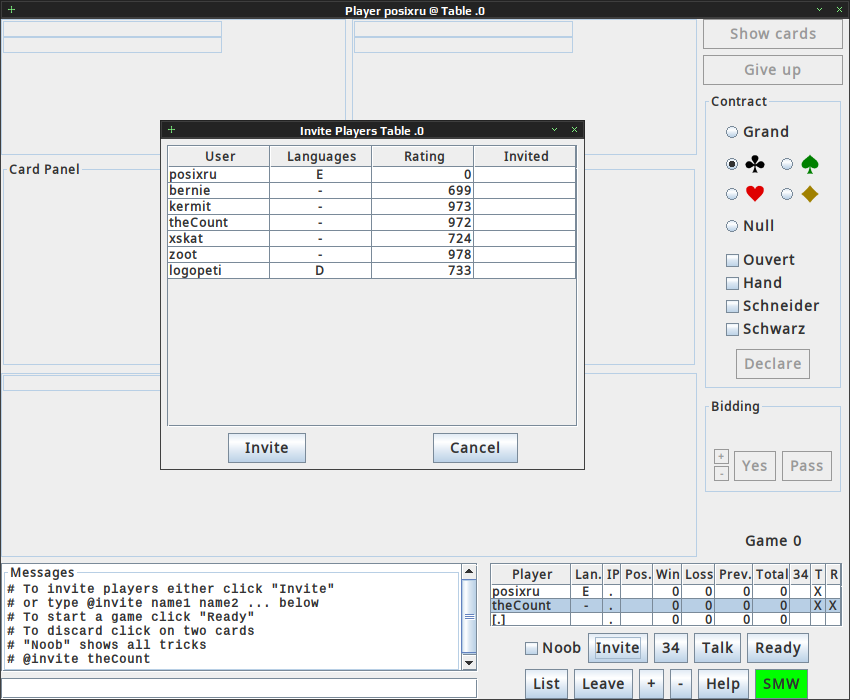
Task: Check the Schneider option
Action: 732,306
